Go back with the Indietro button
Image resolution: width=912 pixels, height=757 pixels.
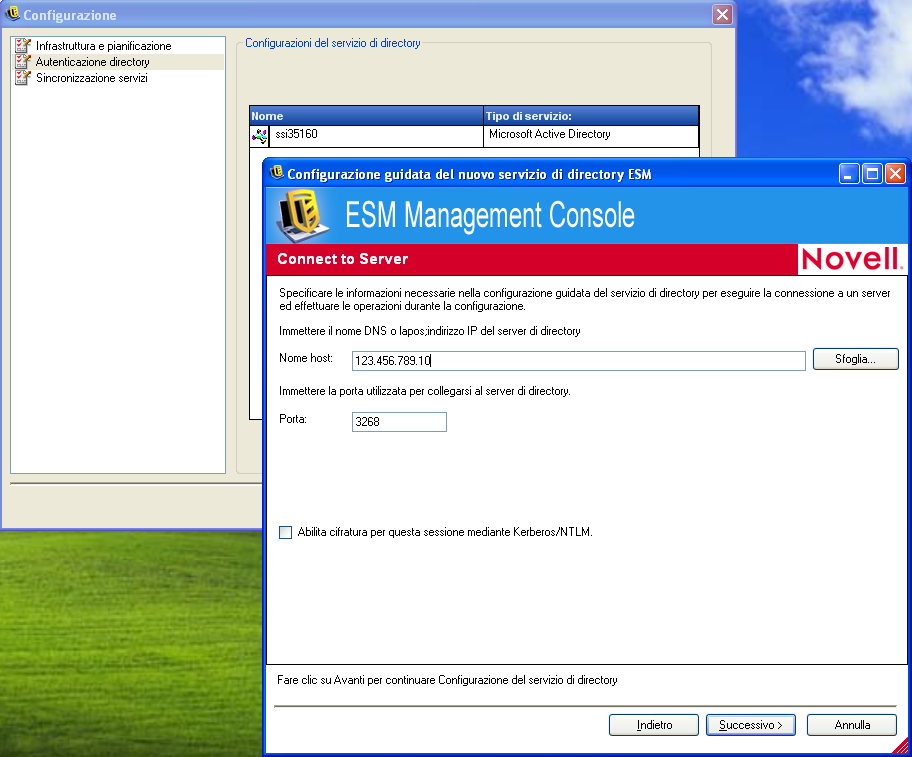(654, 725)
